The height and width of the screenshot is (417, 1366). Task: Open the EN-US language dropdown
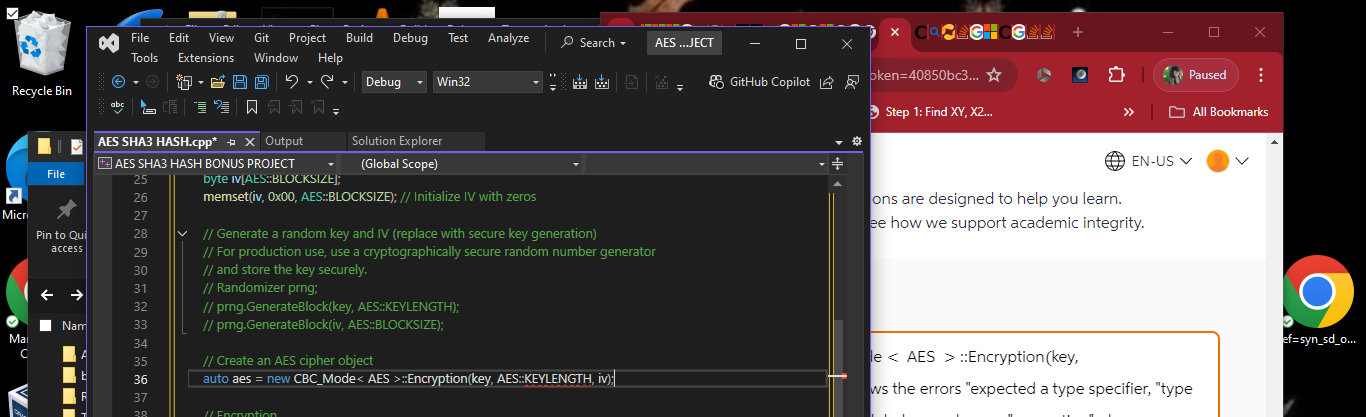pyautogui.click(x=1149, y=161)
